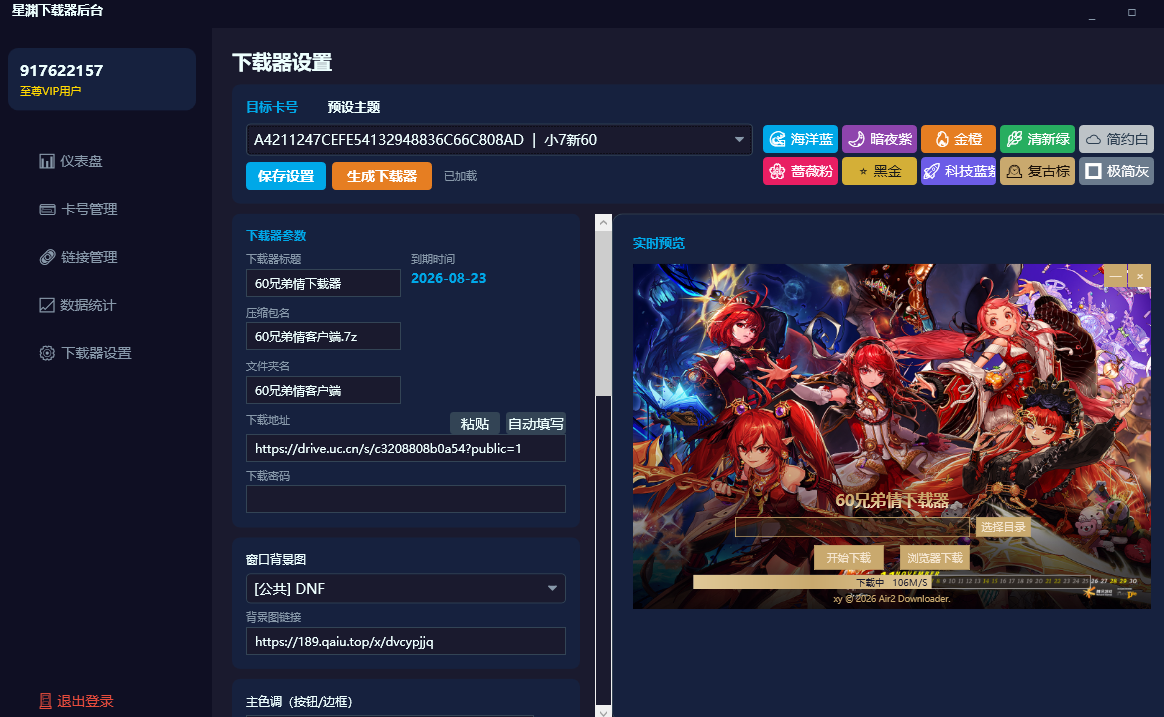
Task: Click 生成下载器 generate downloader button
Action: tap(382, 176)
